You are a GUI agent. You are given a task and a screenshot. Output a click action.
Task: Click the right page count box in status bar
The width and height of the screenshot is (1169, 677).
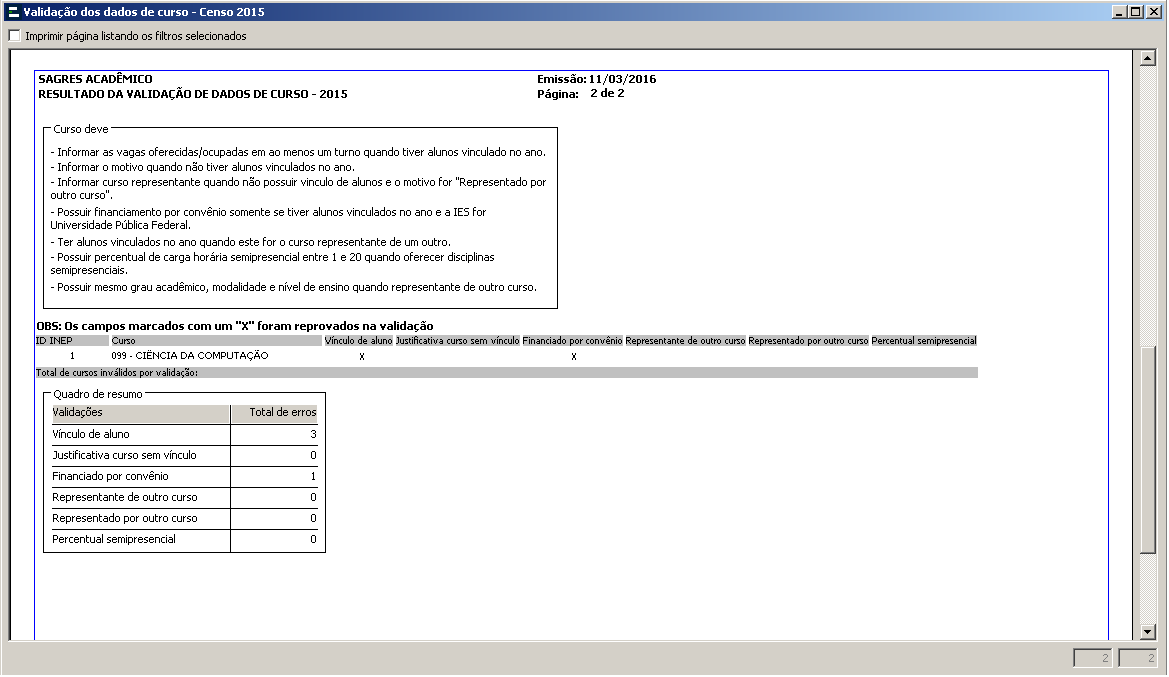click(x=1138, y=658)
